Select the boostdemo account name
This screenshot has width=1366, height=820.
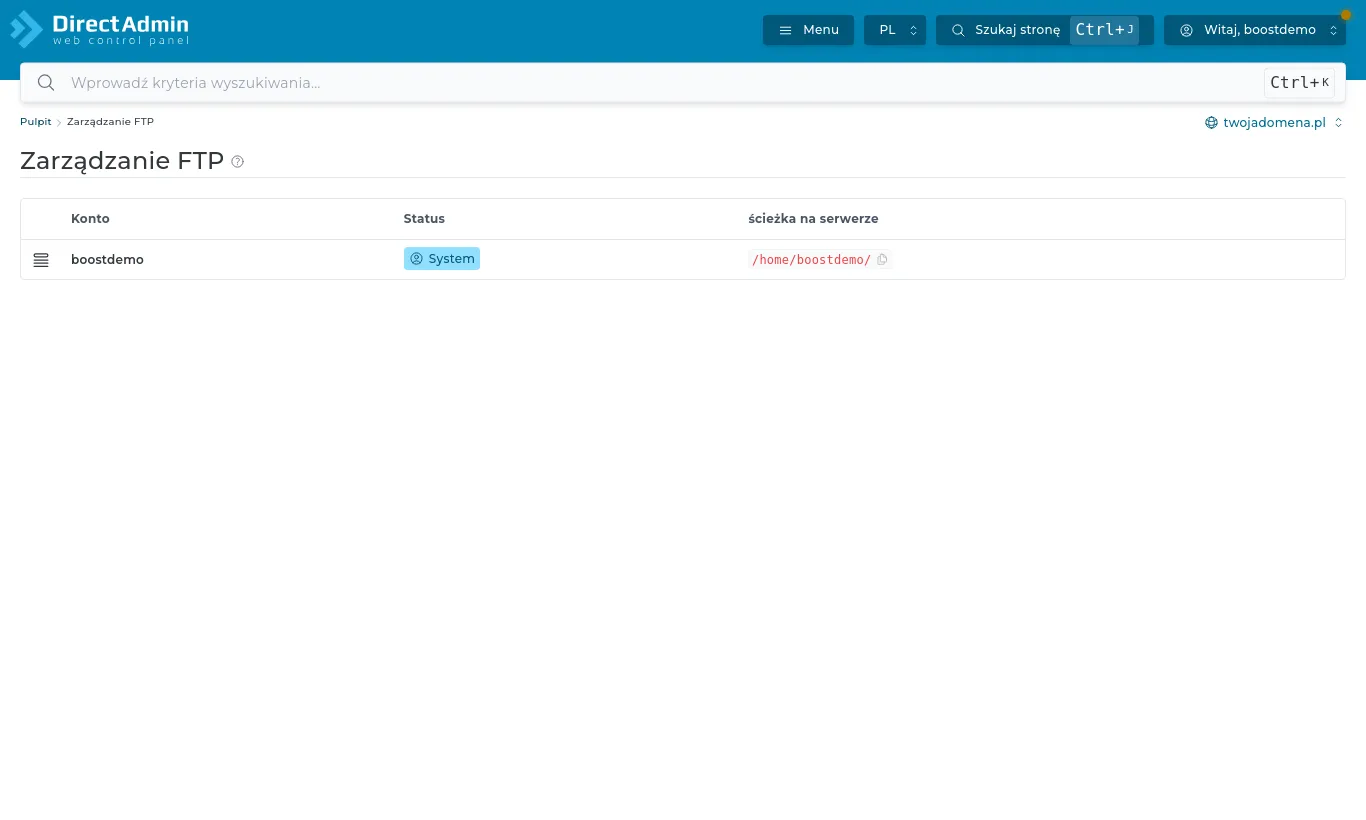coord(107,259)
